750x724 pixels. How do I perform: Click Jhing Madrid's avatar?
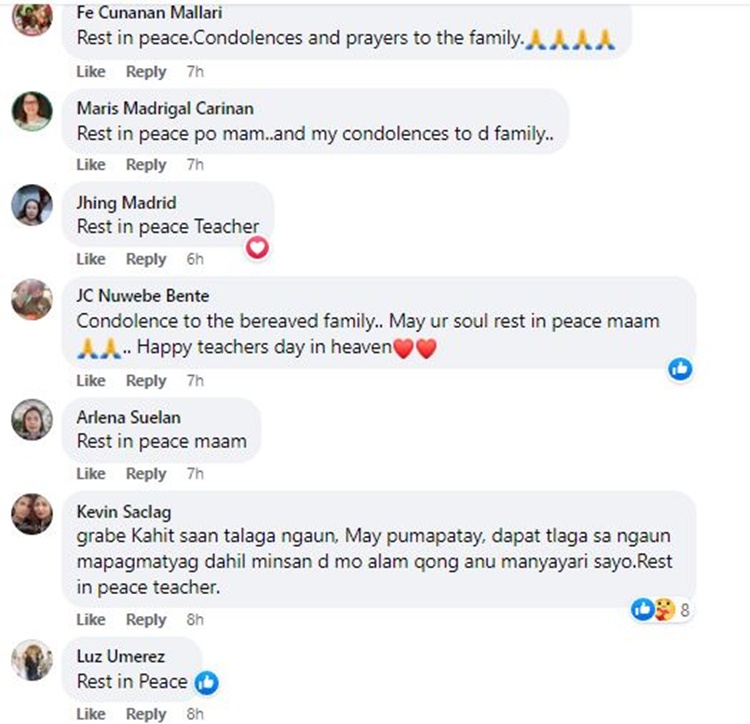[31, 205]
